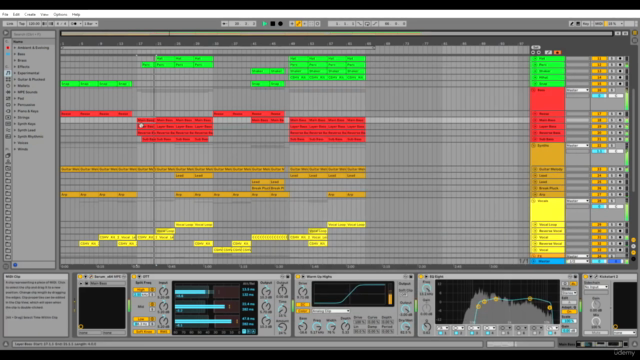
Task: Select the Audio Effects category icon
Action: pyautogui.click(x=8, y=92)
